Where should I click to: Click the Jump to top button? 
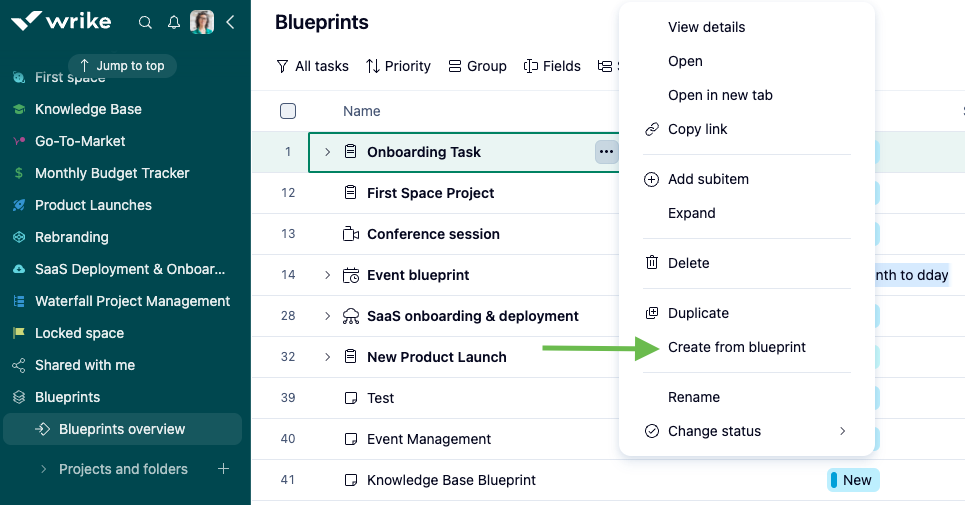tap(122, 66)
